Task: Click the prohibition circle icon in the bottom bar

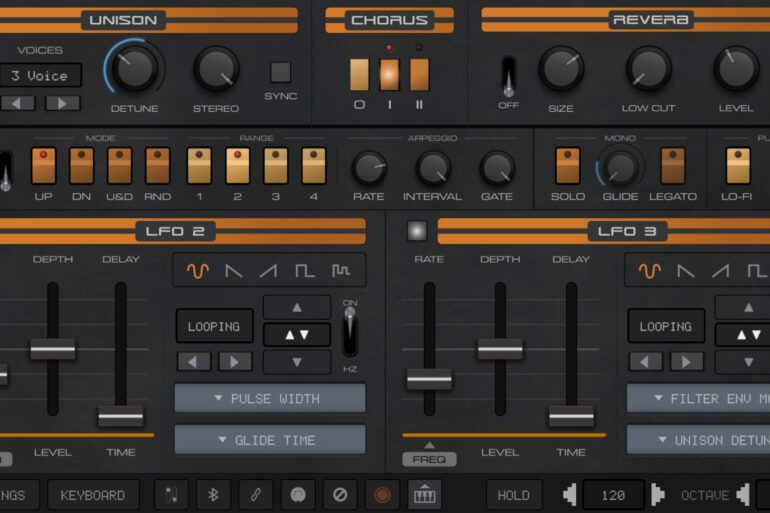Action: (x=340, y=495)
